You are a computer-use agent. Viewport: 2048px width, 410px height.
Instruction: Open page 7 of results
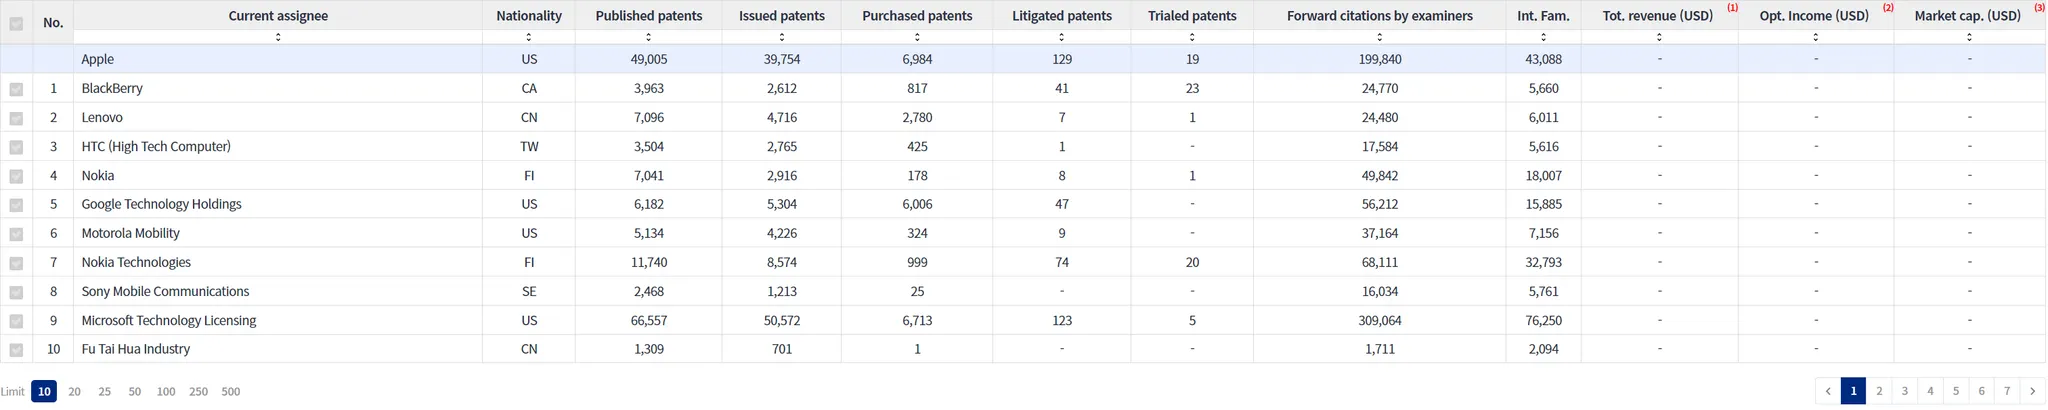point(2006,391)
